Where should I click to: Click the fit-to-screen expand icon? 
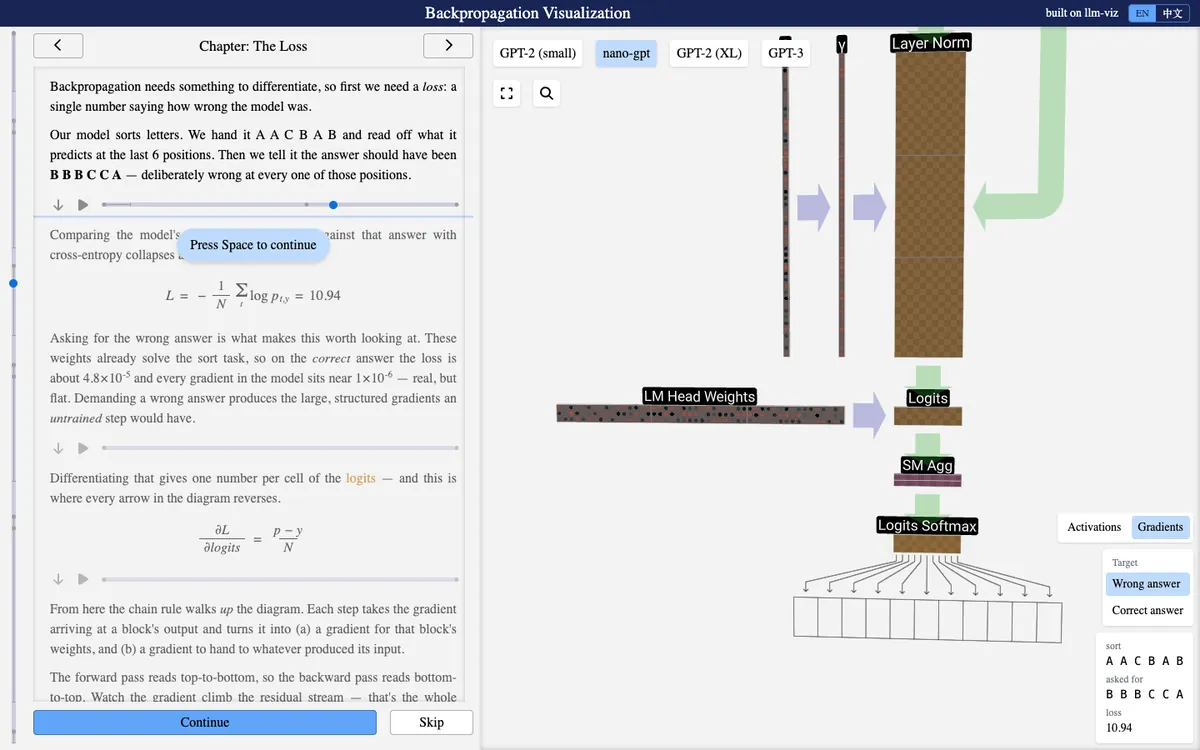pyautogui.click(x=507, y=94)
